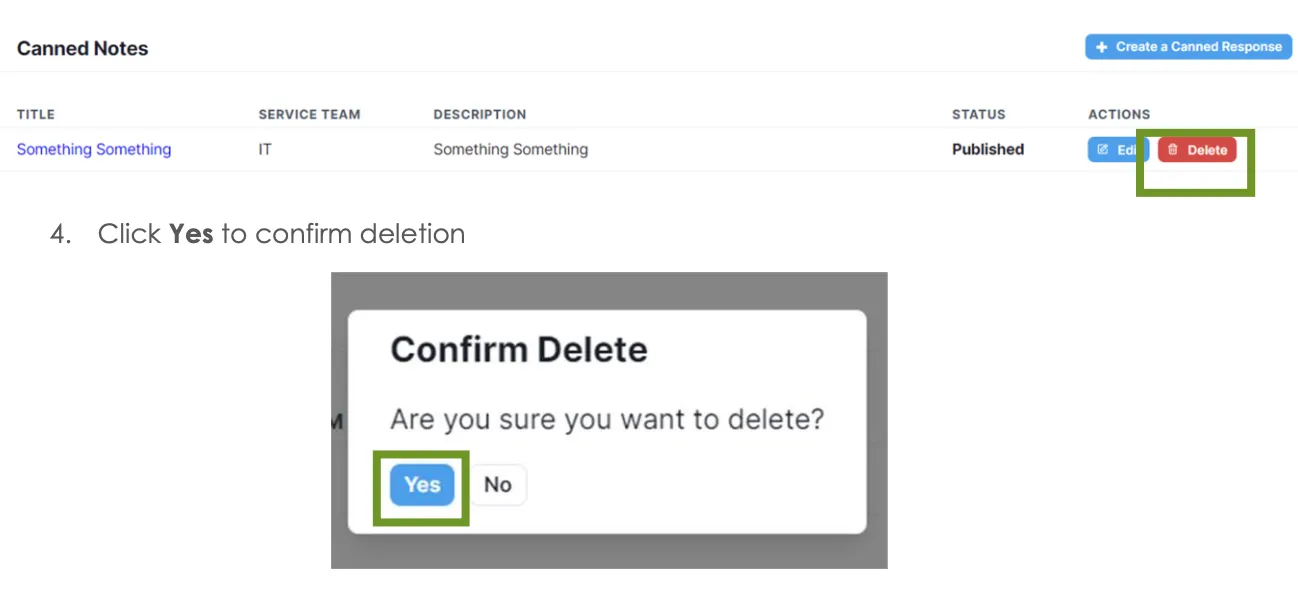
Task: Click the Confirm Delete dialog title
Action: tap(519, 350)
